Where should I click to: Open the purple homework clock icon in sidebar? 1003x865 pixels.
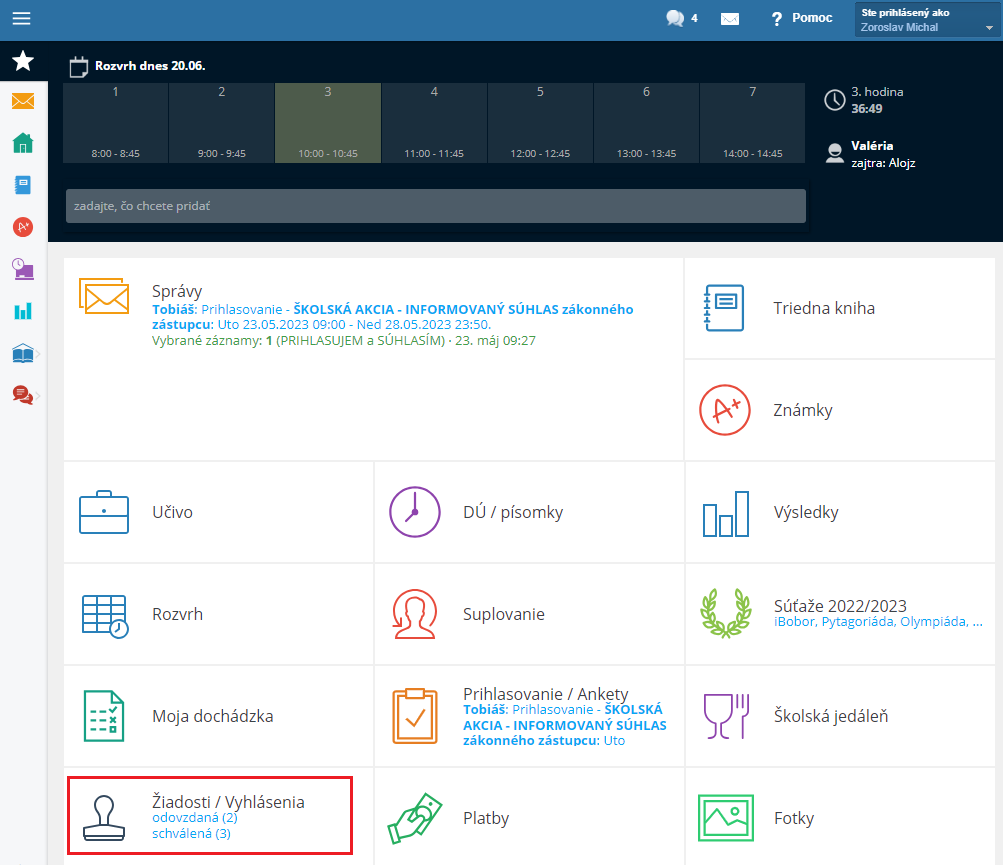pyautogui.click(x=23, y=269)
